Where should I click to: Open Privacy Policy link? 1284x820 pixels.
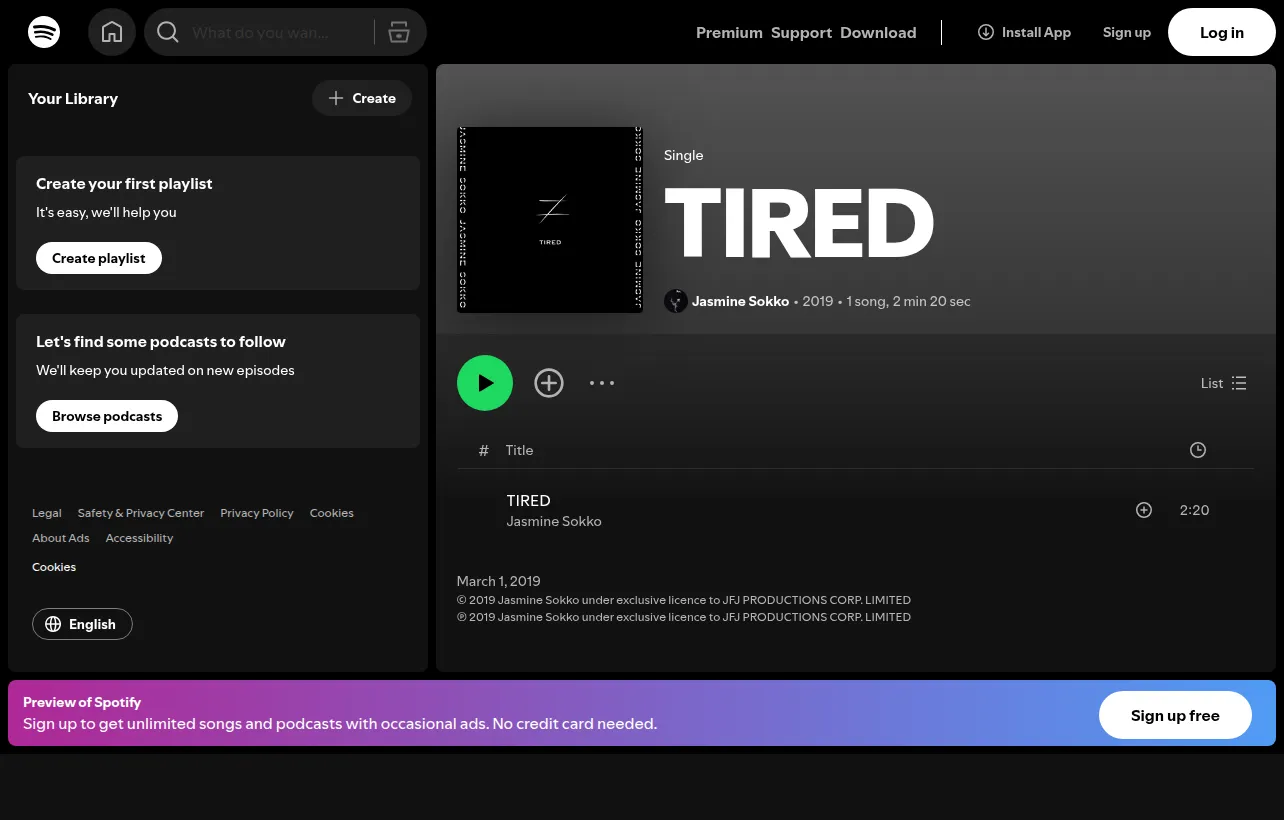(257, 513)
